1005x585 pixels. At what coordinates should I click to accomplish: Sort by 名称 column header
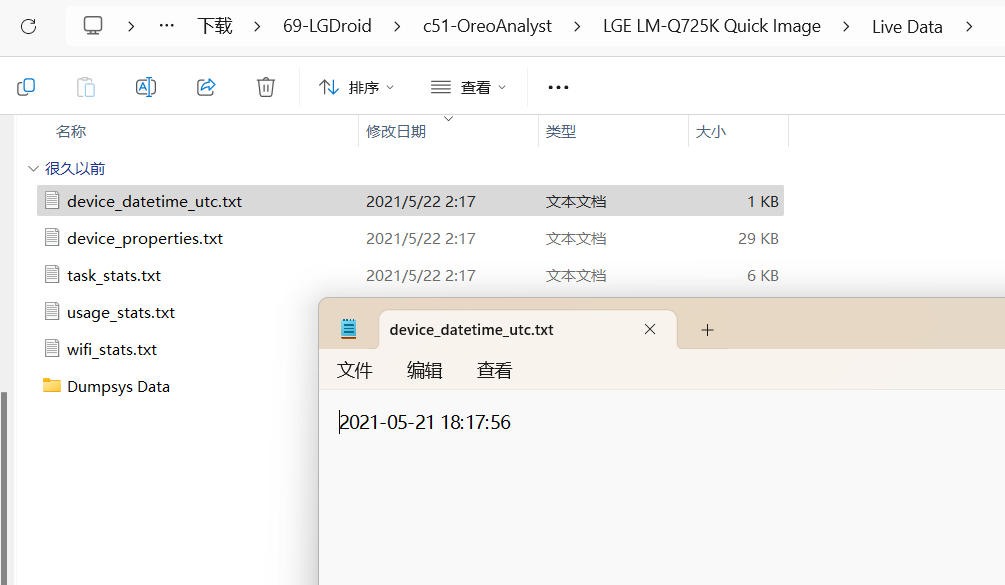pos(71,131)
